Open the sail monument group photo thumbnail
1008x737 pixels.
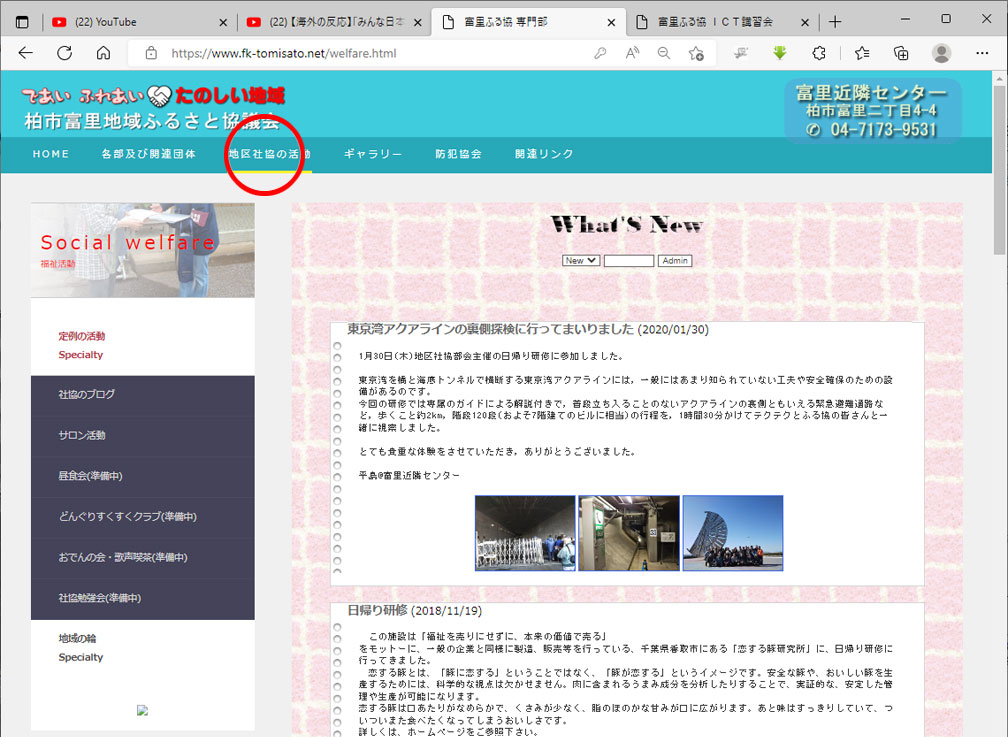click(733, 533)
